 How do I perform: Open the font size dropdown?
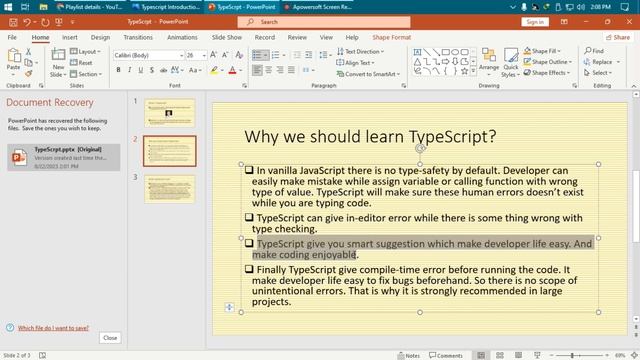point(204,55)
